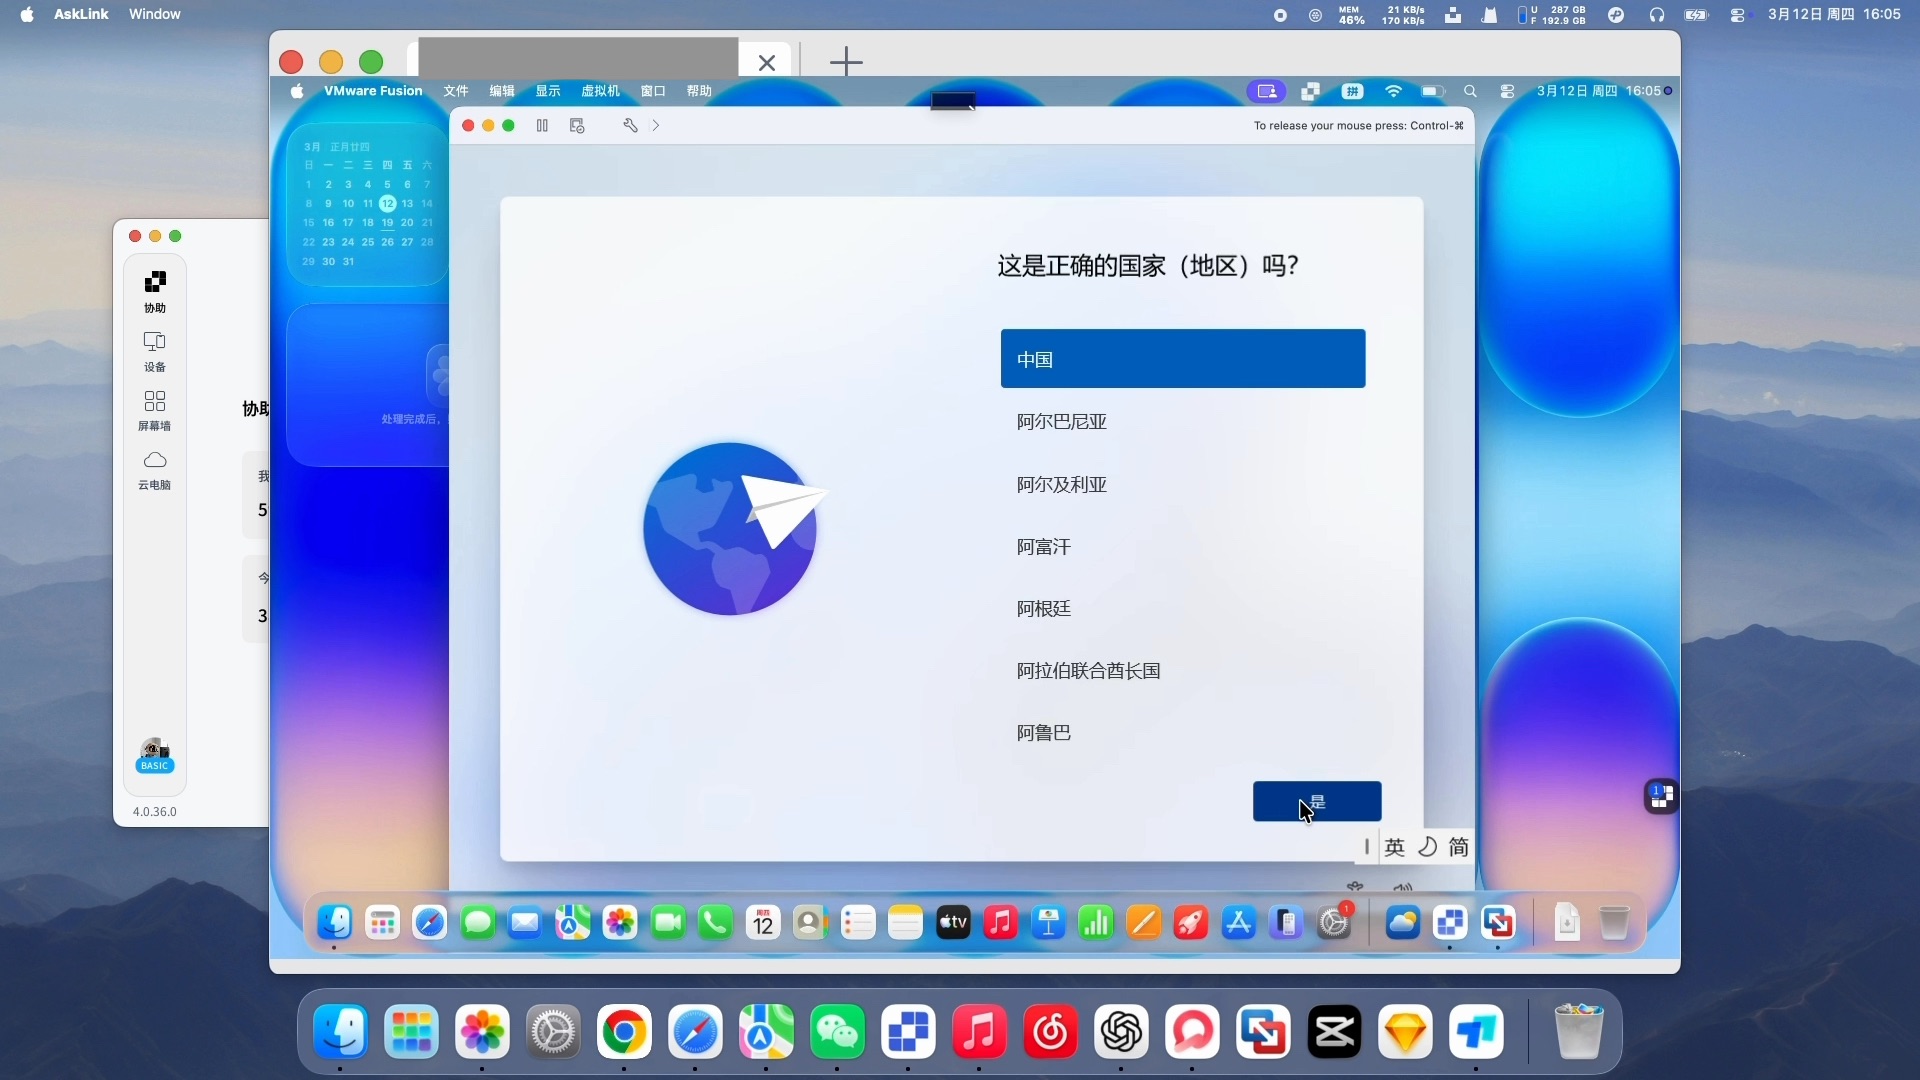Click the BASIC user avatar in AskLink
This screenshot has height=1080, width=1920.
155,756
